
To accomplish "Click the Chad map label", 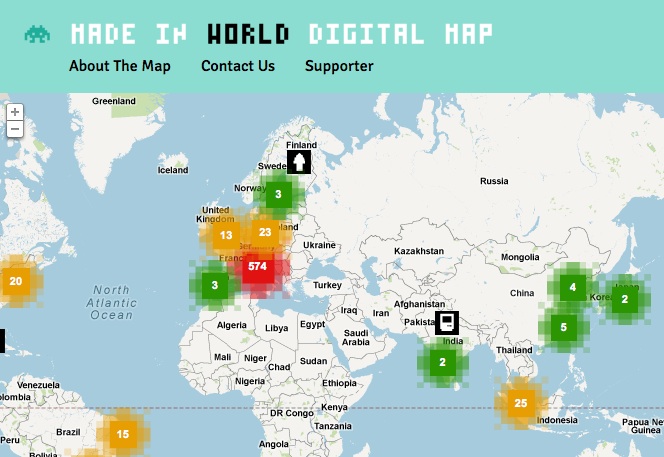I will [x=279, y=367].
